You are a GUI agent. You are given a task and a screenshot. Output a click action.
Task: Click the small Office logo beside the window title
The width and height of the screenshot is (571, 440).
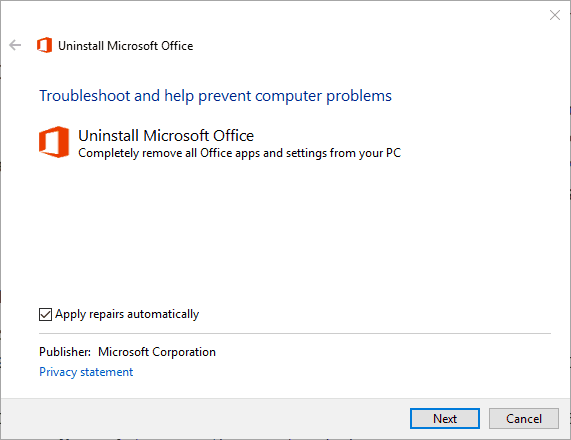(44, 45)
